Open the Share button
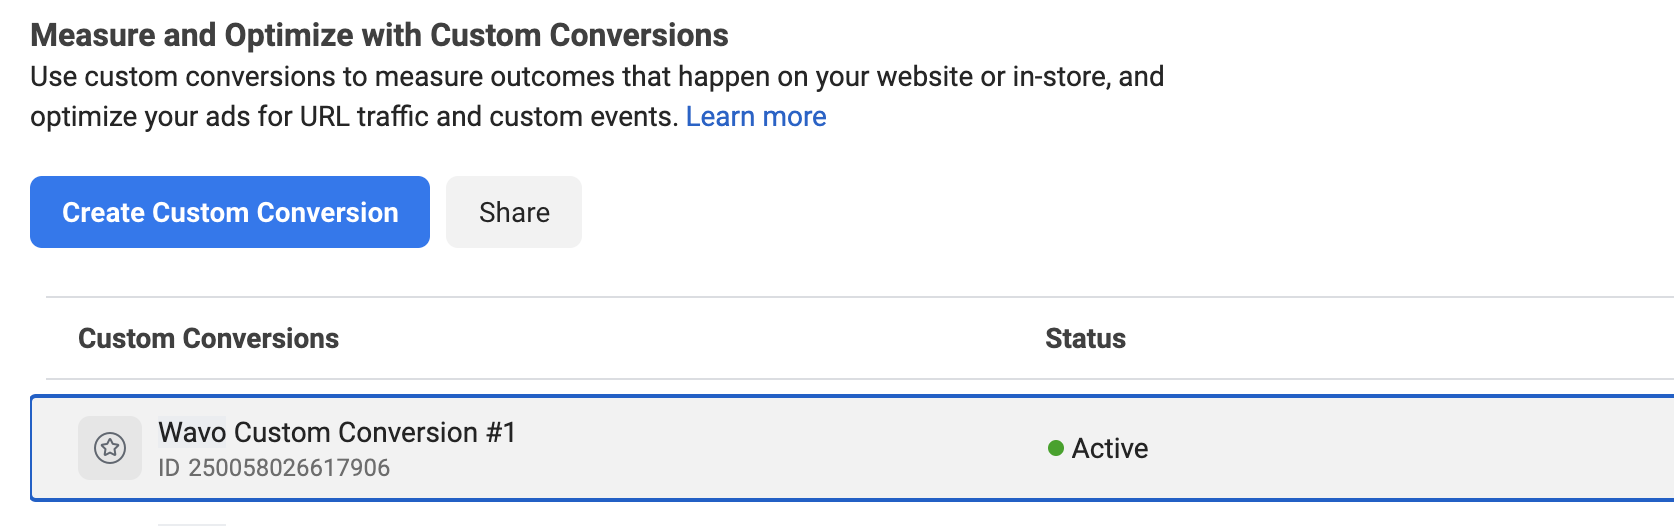Viewport: 1674px width, 526px height. (x=514, y=212)
